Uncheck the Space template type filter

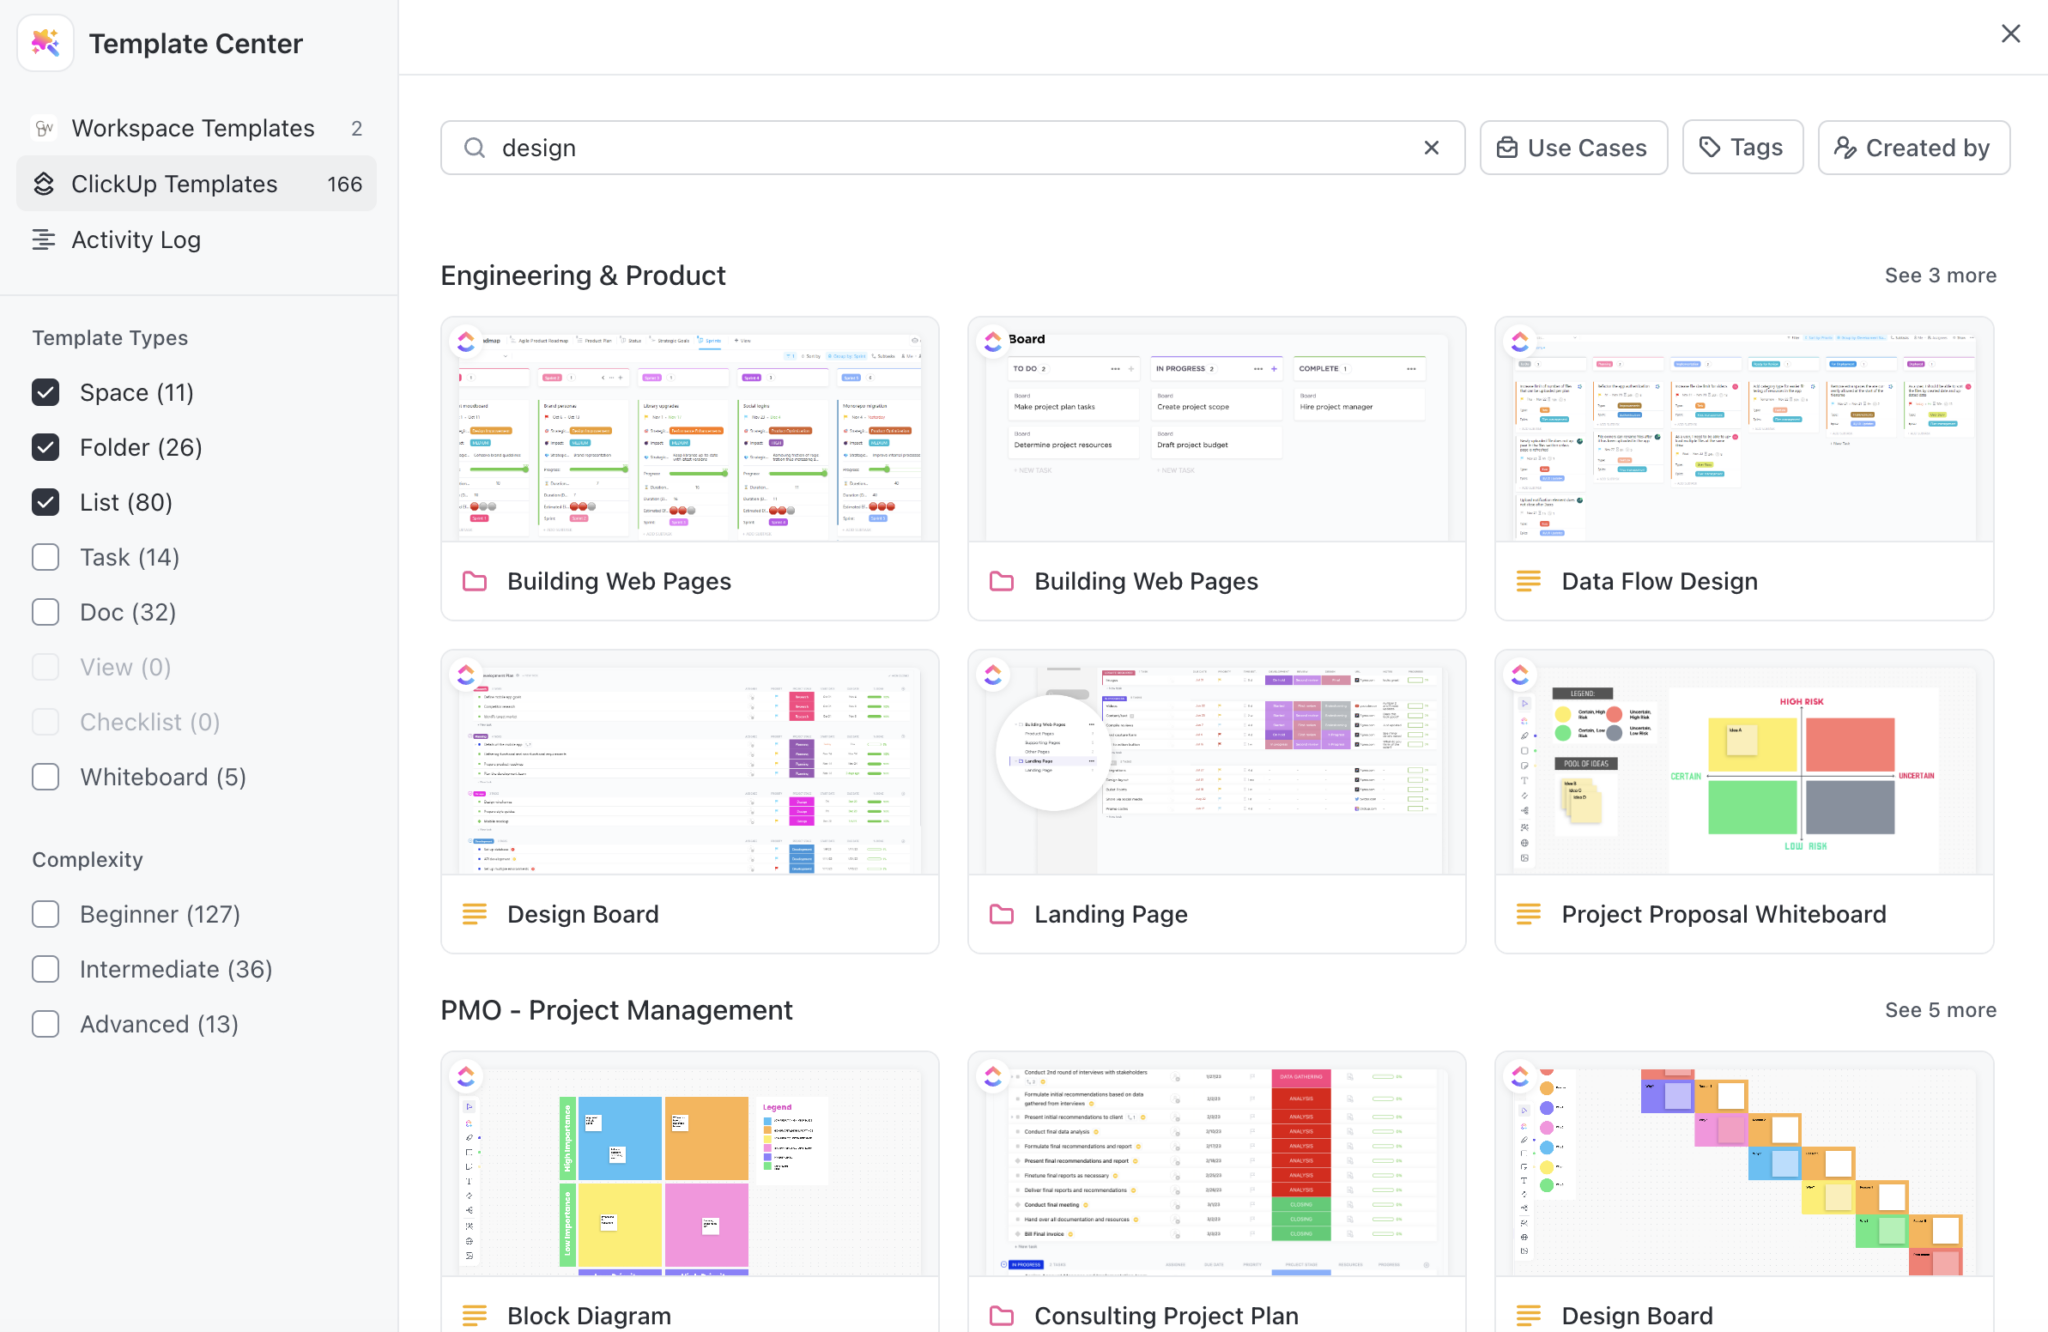point(45,392)
